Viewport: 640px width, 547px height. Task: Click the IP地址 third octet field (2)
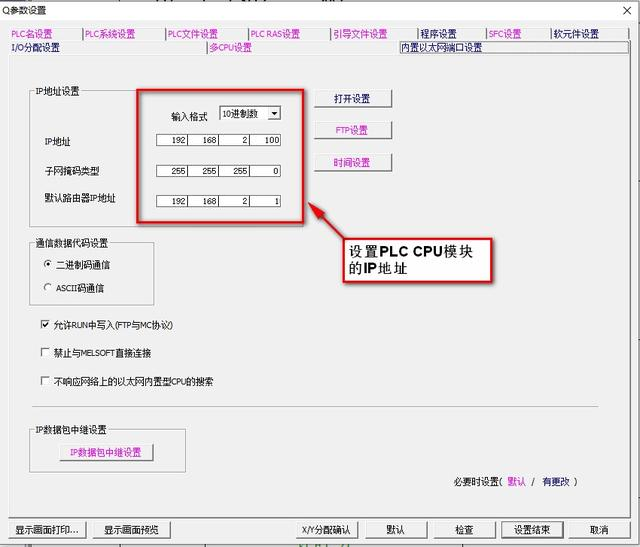tap(234, 140)
